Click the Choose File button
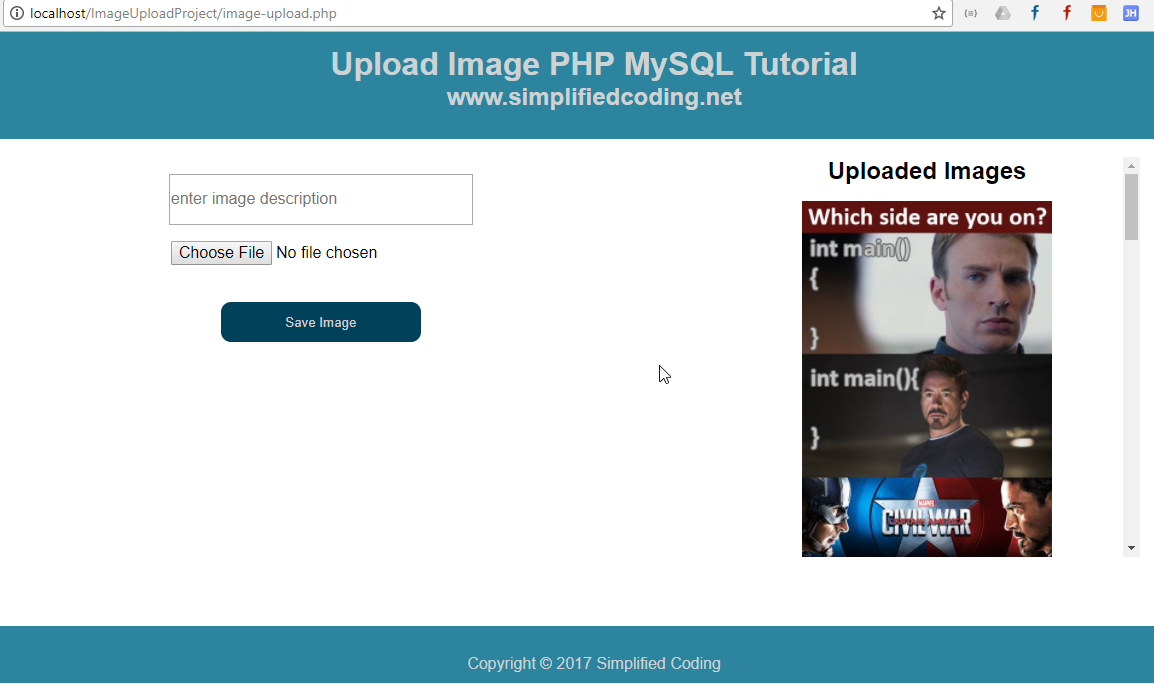 click(221, 253)
